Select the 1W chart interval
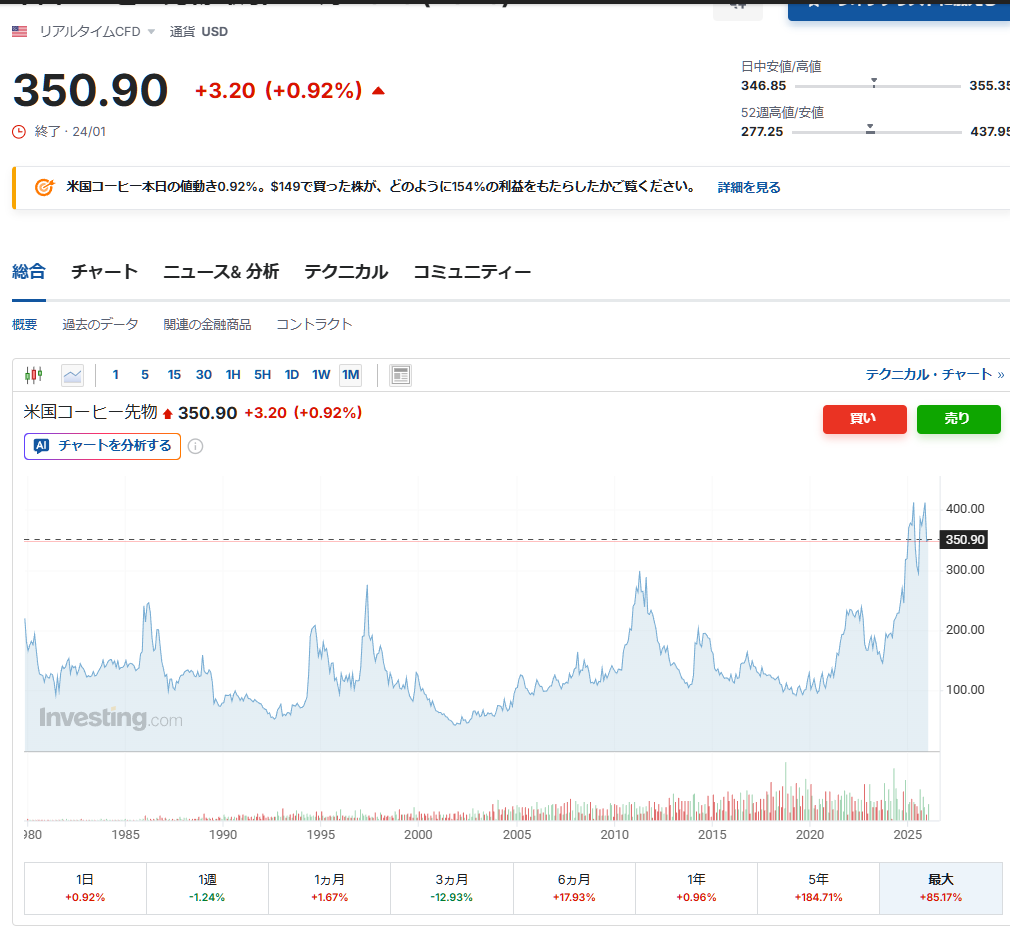This screenshot has height=928, width=1010. tap(321, 375)
